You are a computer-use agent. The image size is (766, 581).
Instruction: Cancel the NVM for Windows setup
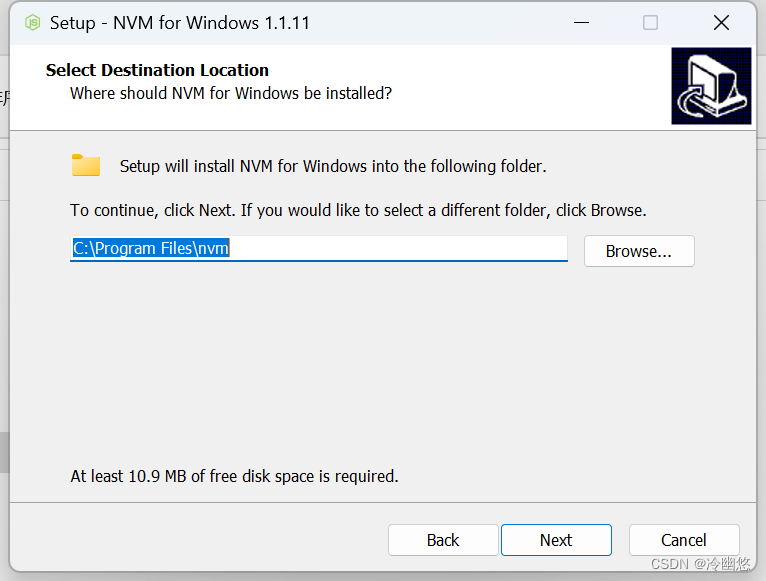tap(684, 540)
